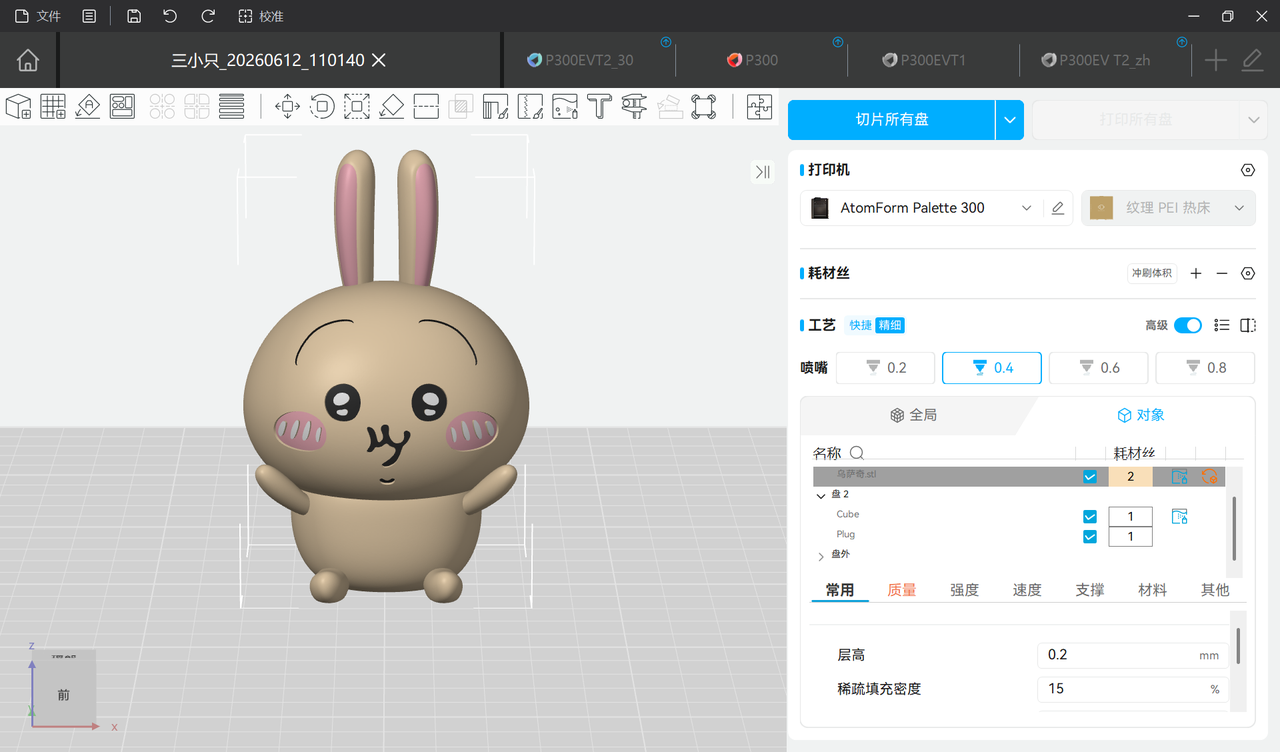Open the Assembly view puzzle icon

pos(760,106)
